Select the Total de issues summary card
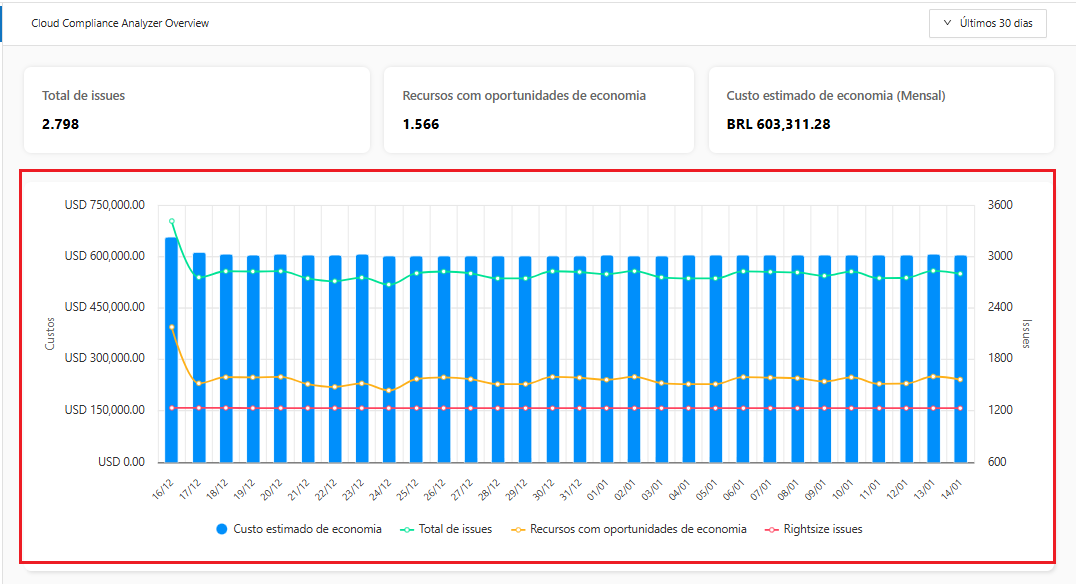Screen dimensions: 1076x584 (197, 110)
